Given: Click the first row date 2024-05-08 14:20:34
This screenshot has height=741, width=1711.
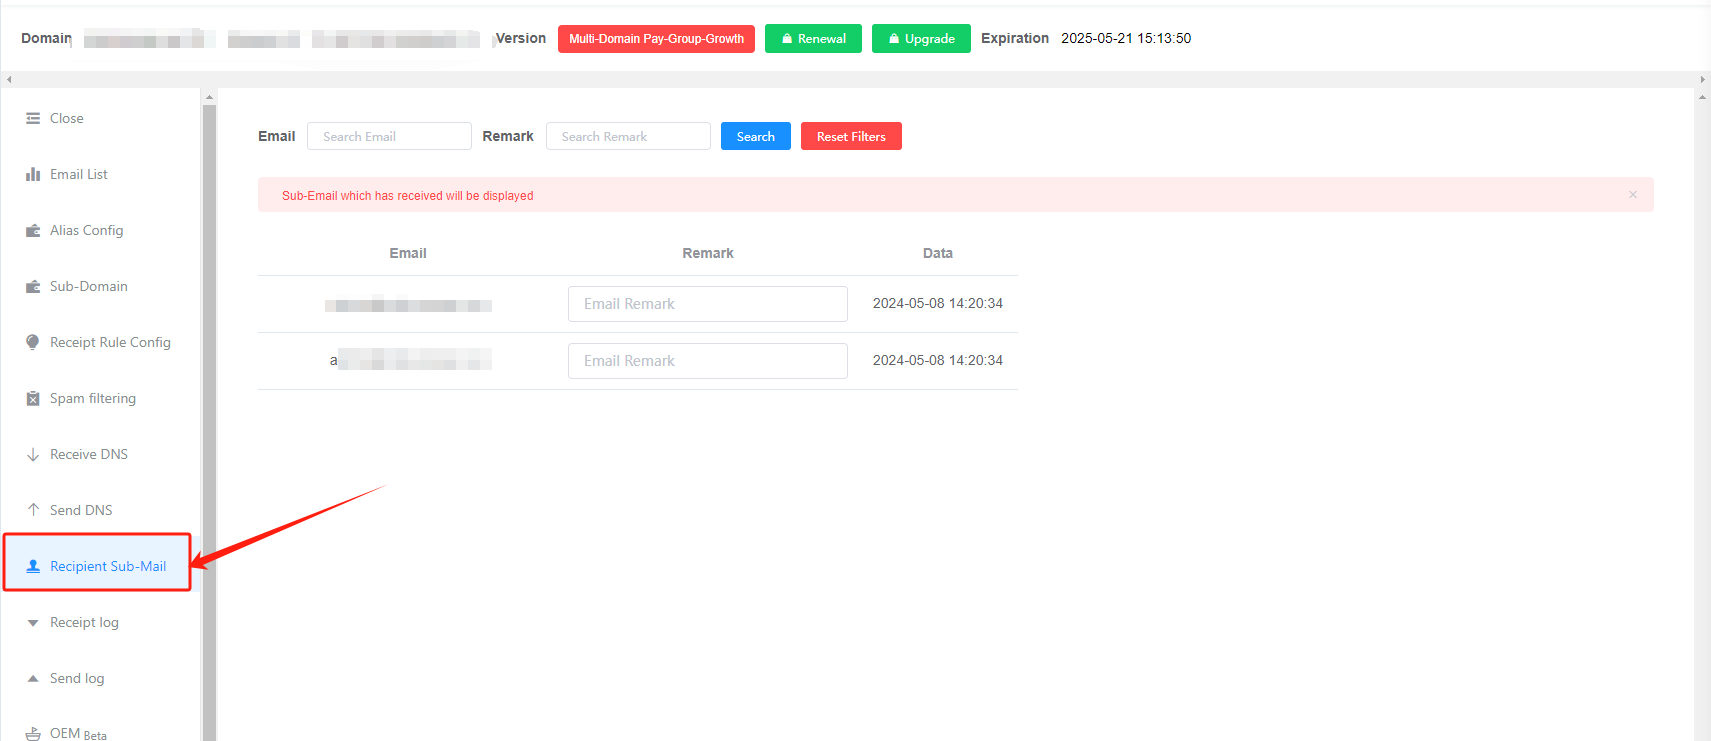Looking at the screenshot, I should [x=938, y=303].
